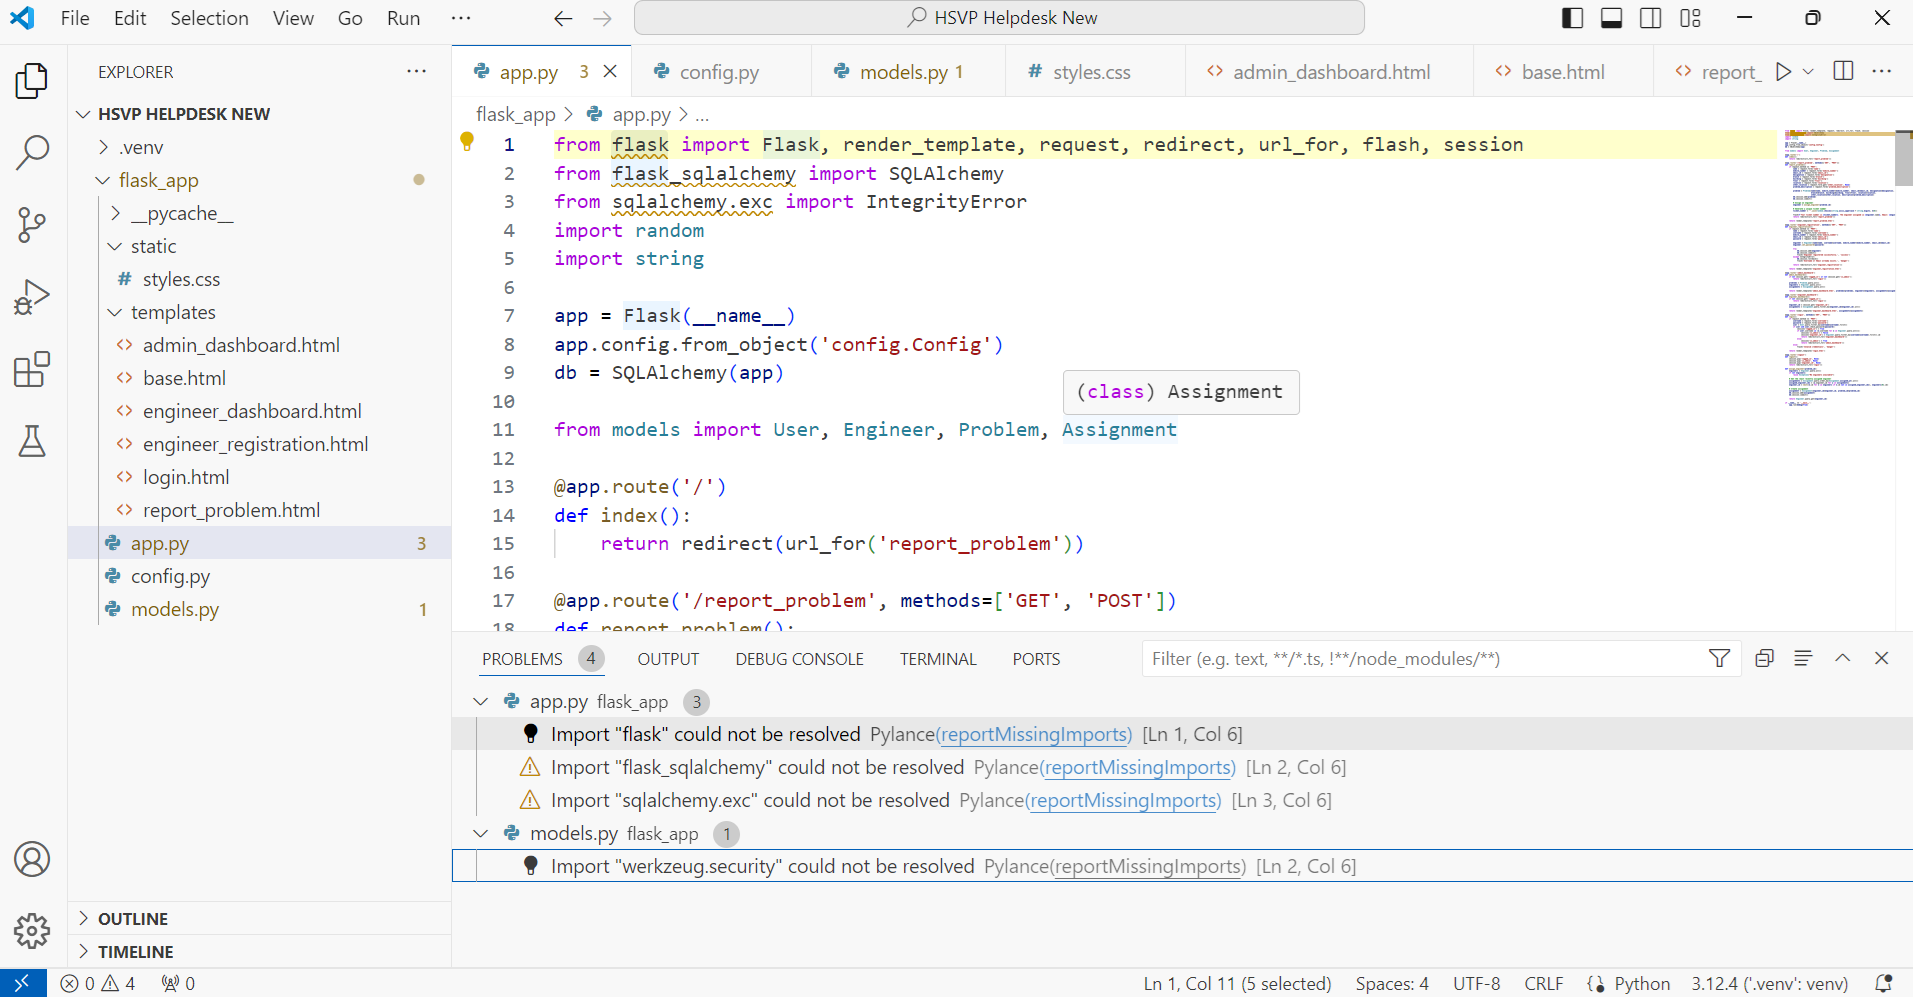The width and height of the screenshot is (1913, 997).
Task: Open the Testing flask icon view
Action: click(x=32, y=441)
